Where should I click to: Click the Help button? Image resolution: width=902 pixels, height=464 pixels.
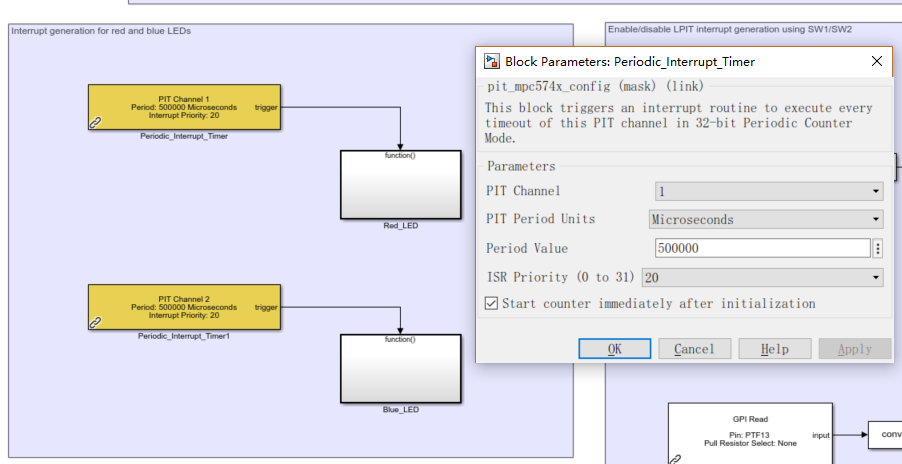pyautogui.click(x=774, y=349)
